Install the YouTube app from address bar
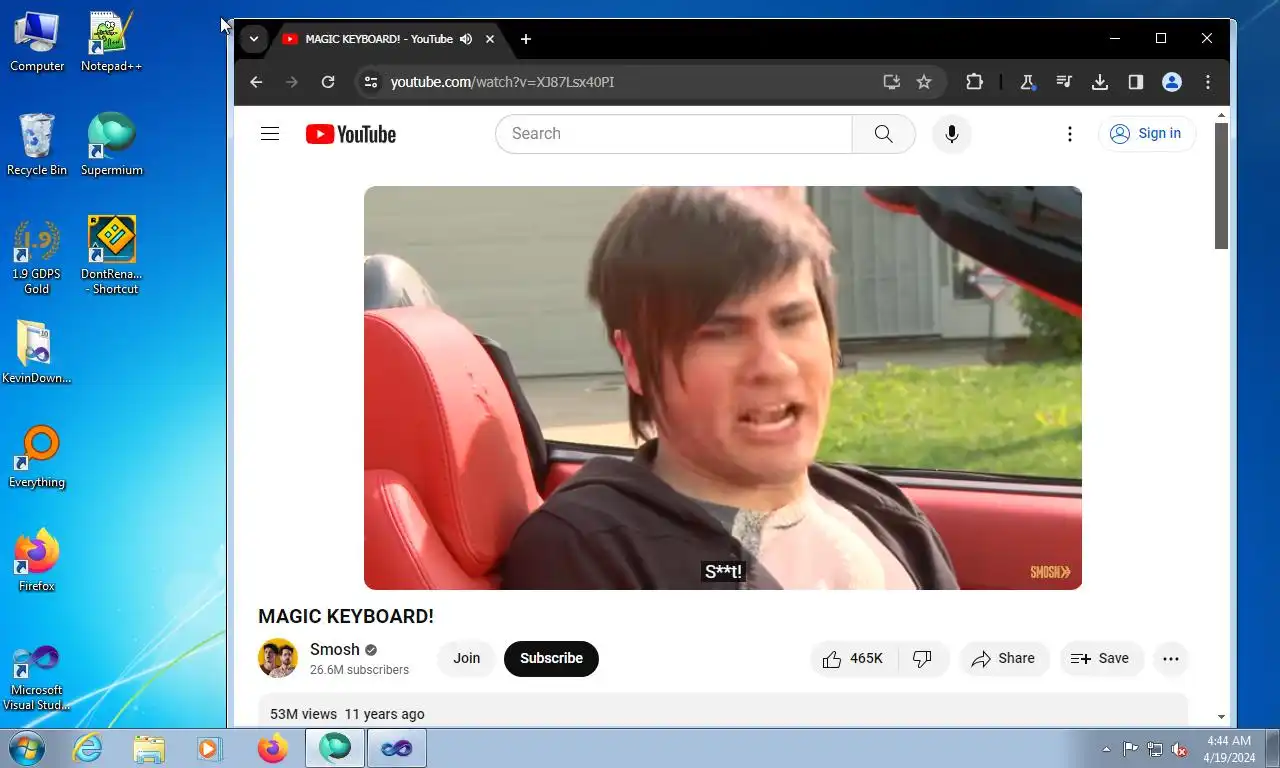Screen dimensions: 1280x768 coord(892,82)
